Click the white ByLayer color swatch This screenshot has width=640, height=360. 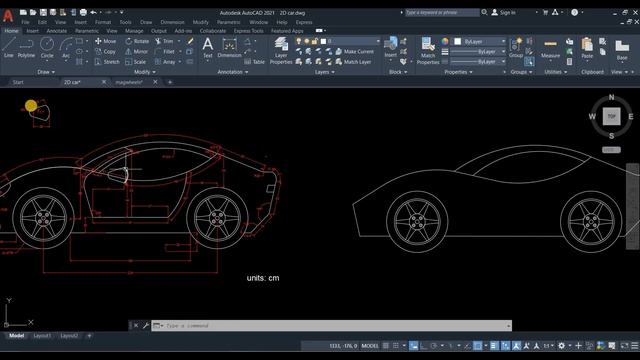pyautogui.click(x=458, y=41)
